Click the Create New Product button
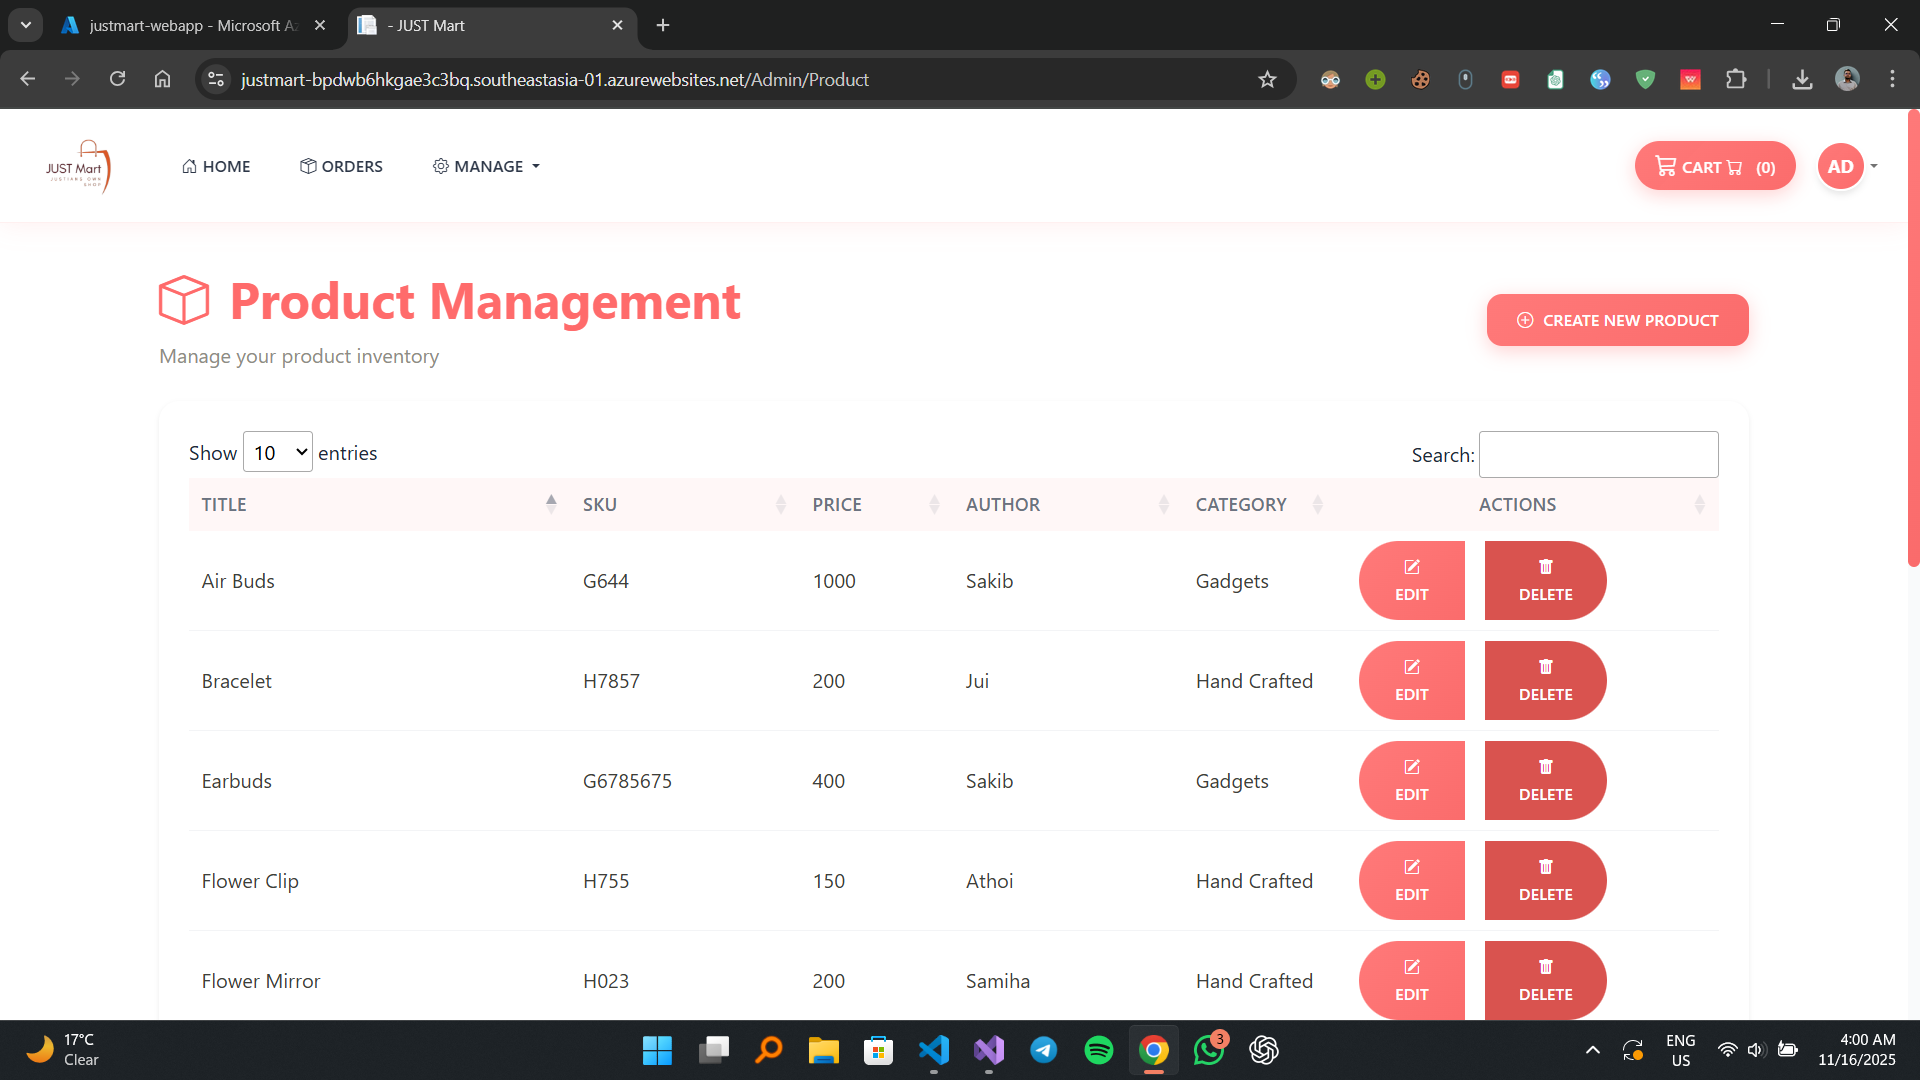Viewport: 1920px width, 1080px height. coord(1617,320)
